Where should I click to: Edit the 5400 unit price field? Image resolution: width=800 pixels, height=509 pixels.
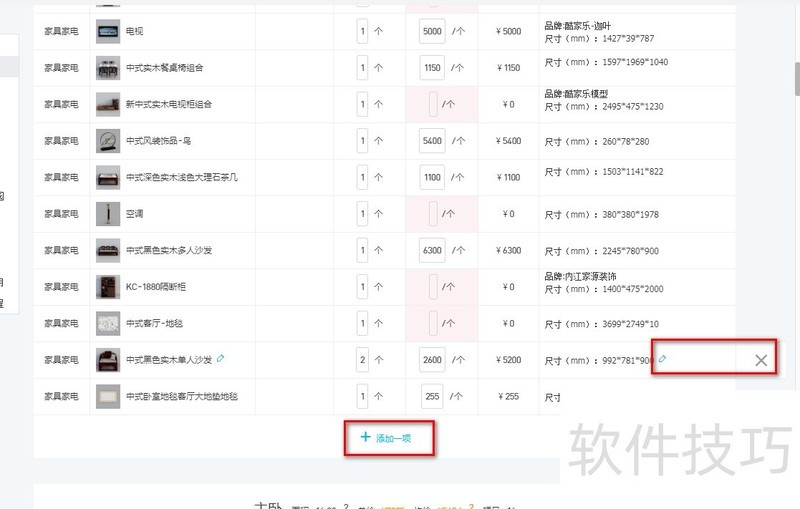click(432, 141)
